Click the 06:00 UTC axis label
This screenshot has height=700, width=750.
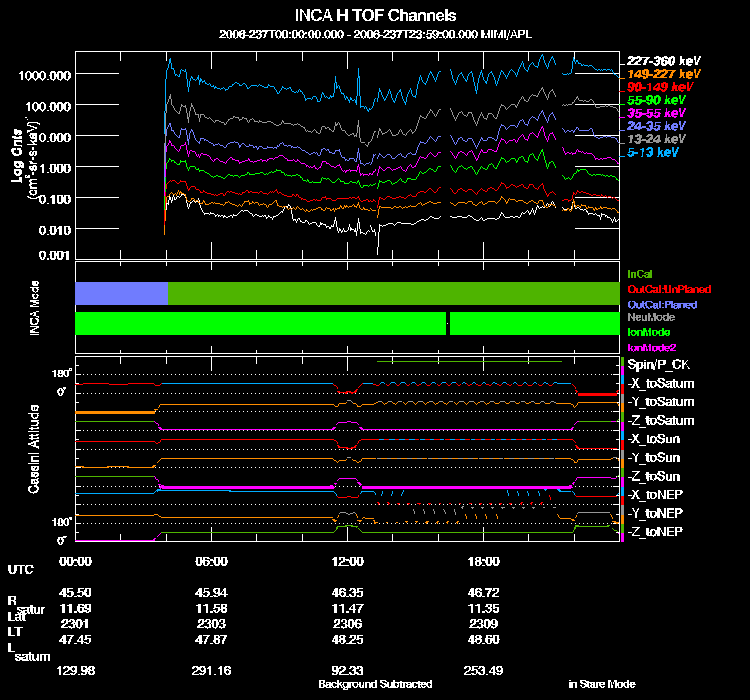click(211, 561)
